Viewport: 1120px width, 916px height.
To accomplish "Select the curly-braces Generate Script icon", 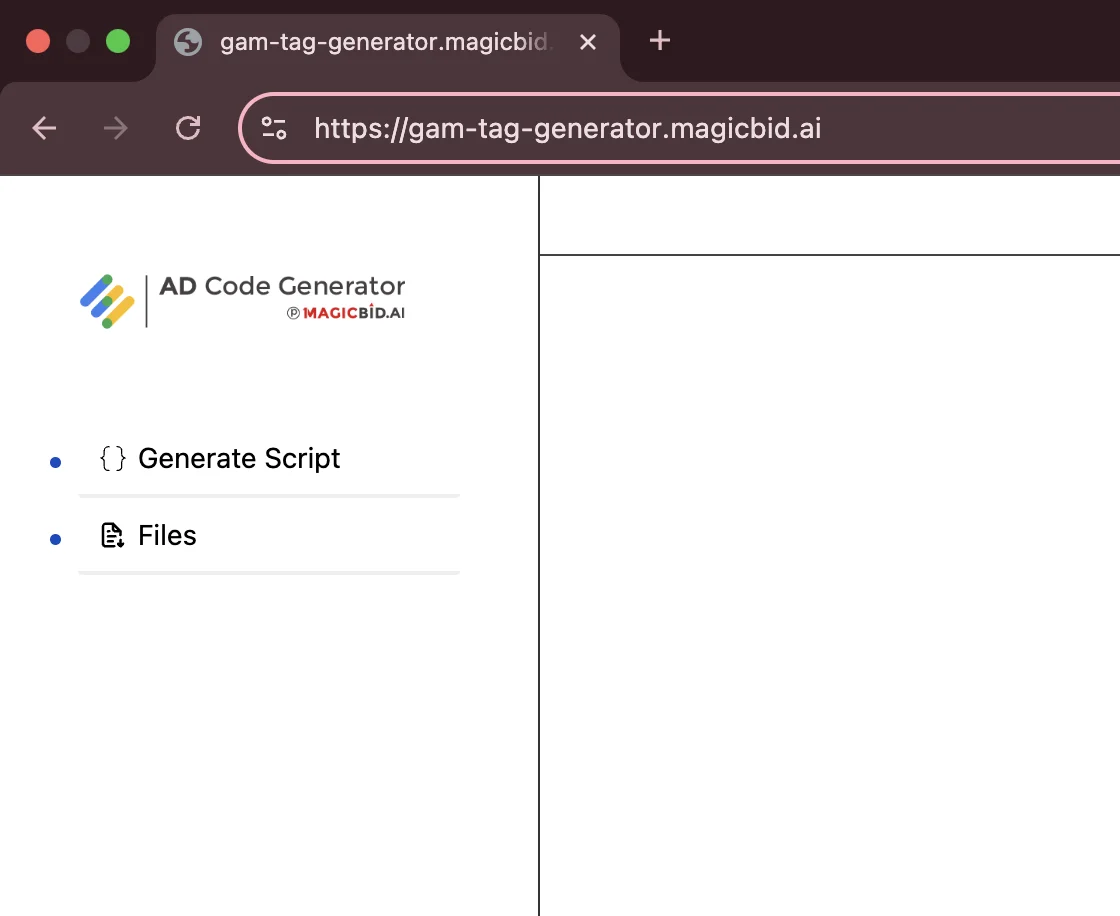I will 112,458.
